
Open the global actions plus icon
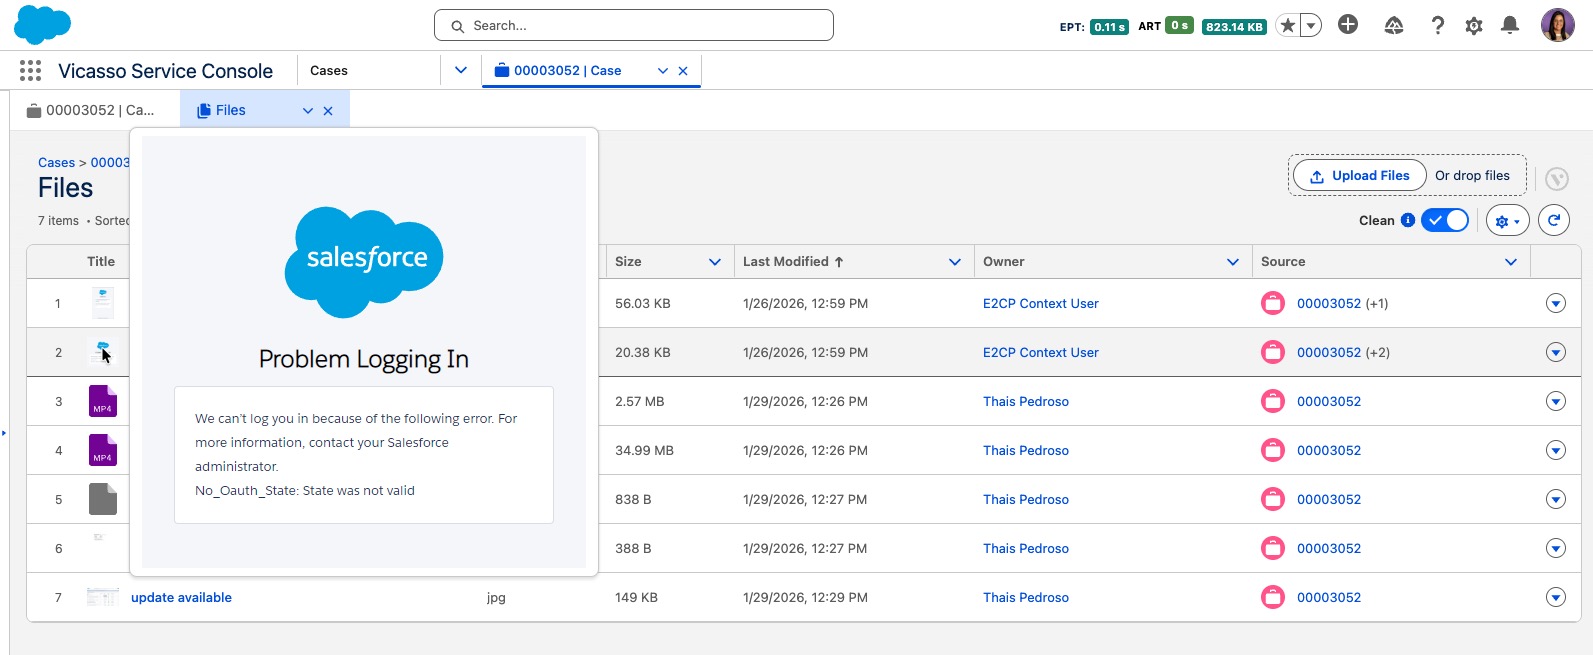coord(1348,25)
